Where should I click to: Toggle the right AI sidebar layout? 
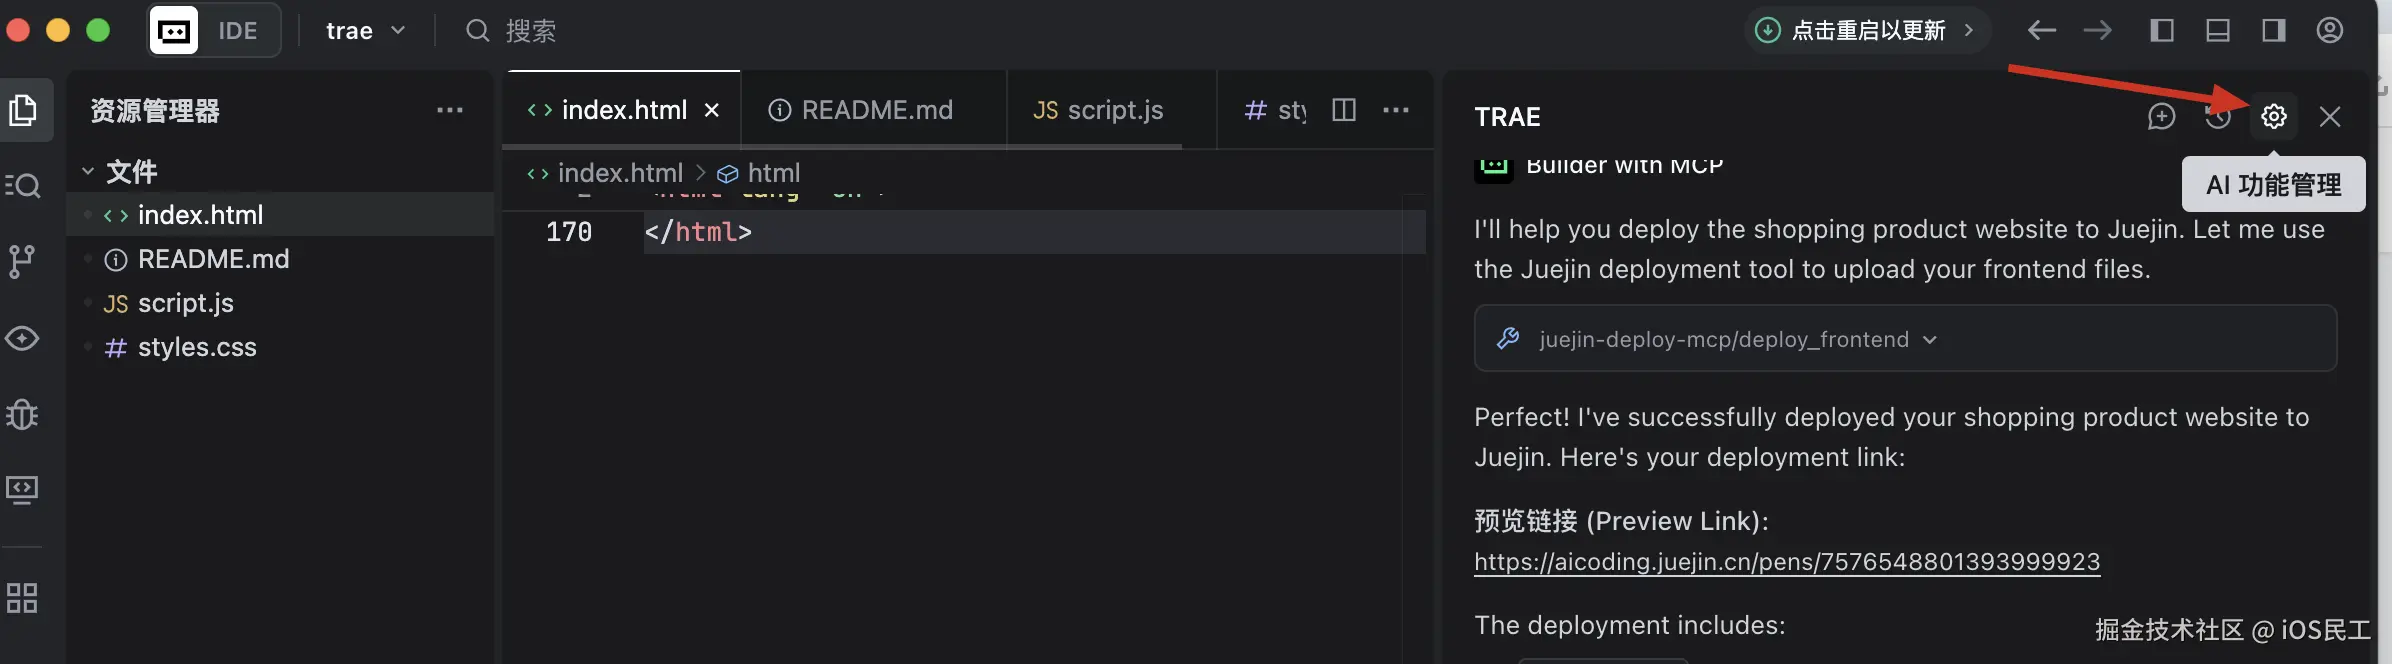(x=2273, y=31)
